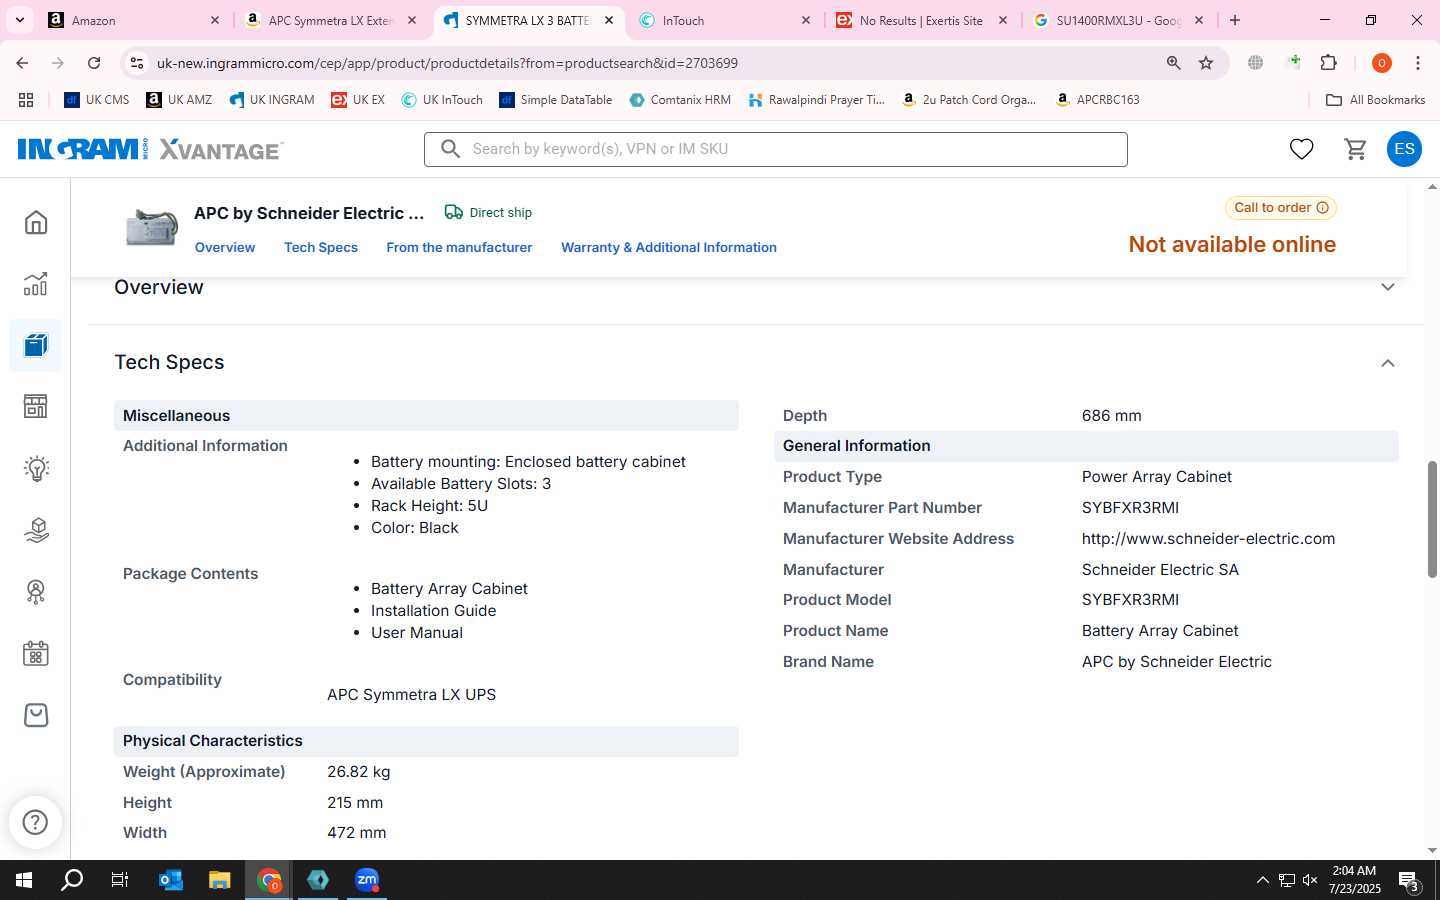
Task: Click the page vertical scrollbar thumb
Action: point(1432,519)
